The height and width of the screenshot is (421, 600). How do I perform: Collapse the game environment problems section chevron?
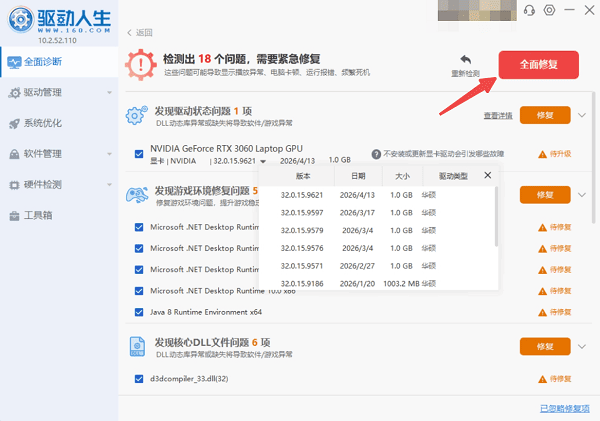coord(582,195)
